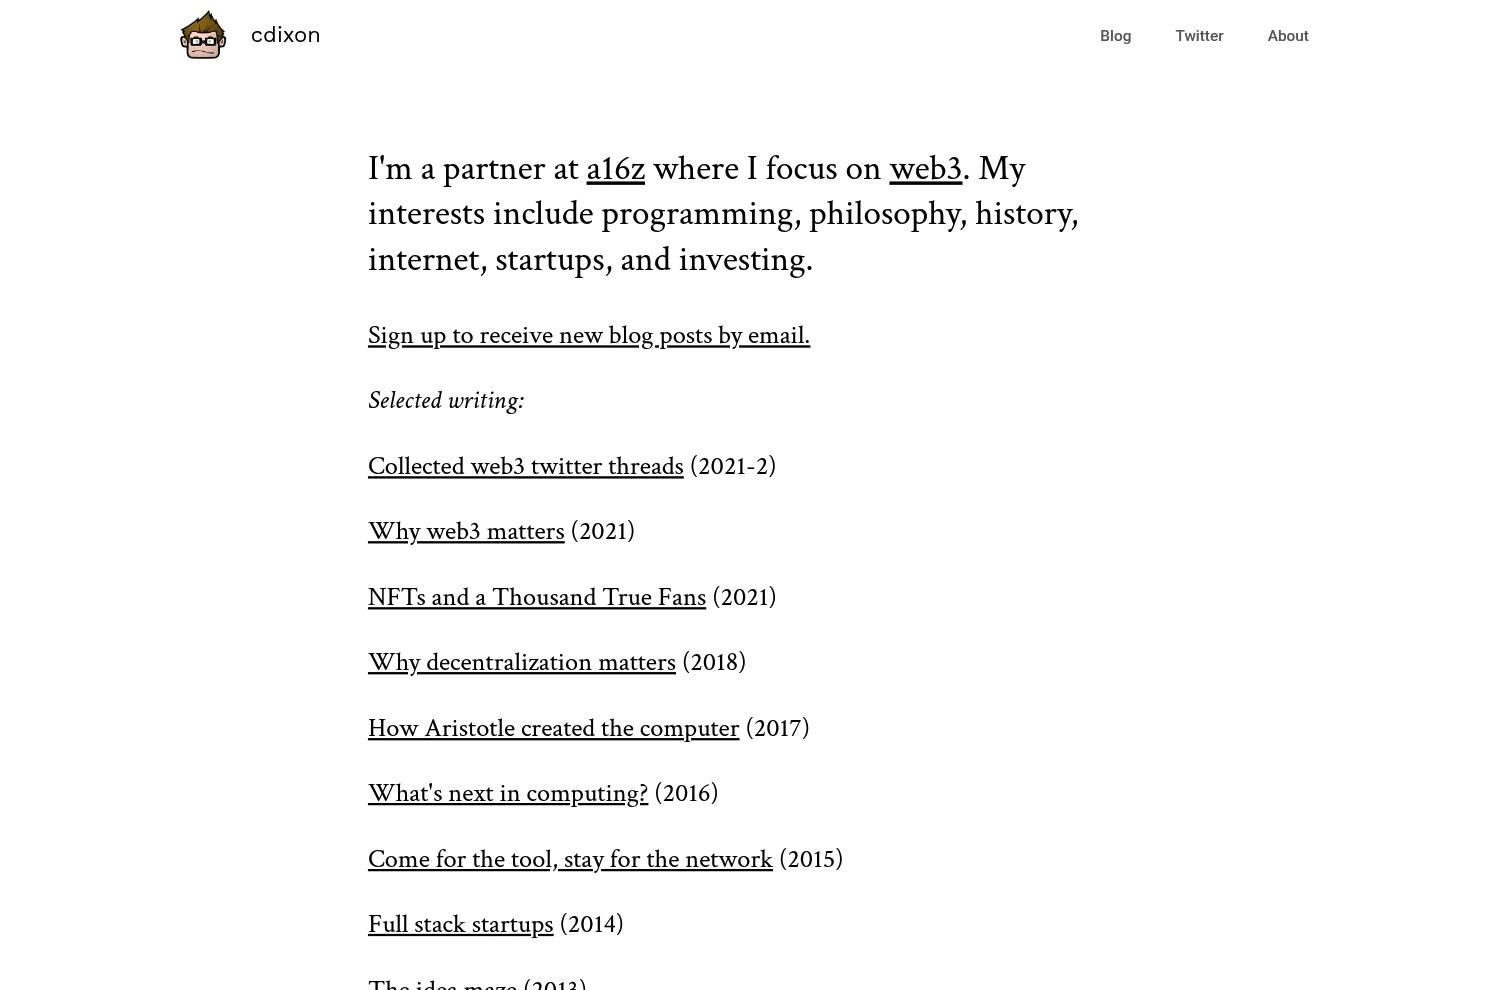Screen dimensions: 1485x990
Task: Click the intro paragraph about programming interests
Action: (722, 213)
